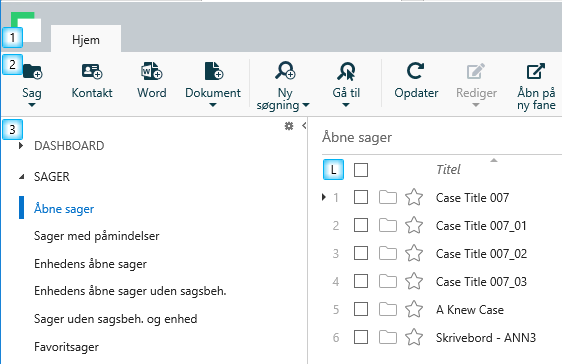This screenshot has height=364, width=562.
Task: Click folder icon of A Knew Case
Action: click(x=388, y=309)
